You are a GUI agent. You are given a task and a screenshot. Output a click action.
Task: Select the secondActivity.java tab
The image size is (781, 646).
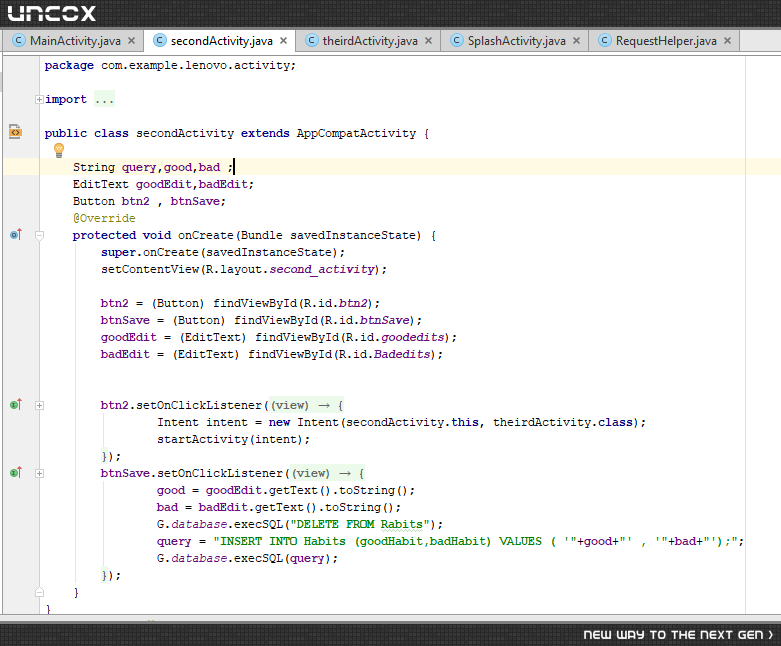click(x=220, y=41)
